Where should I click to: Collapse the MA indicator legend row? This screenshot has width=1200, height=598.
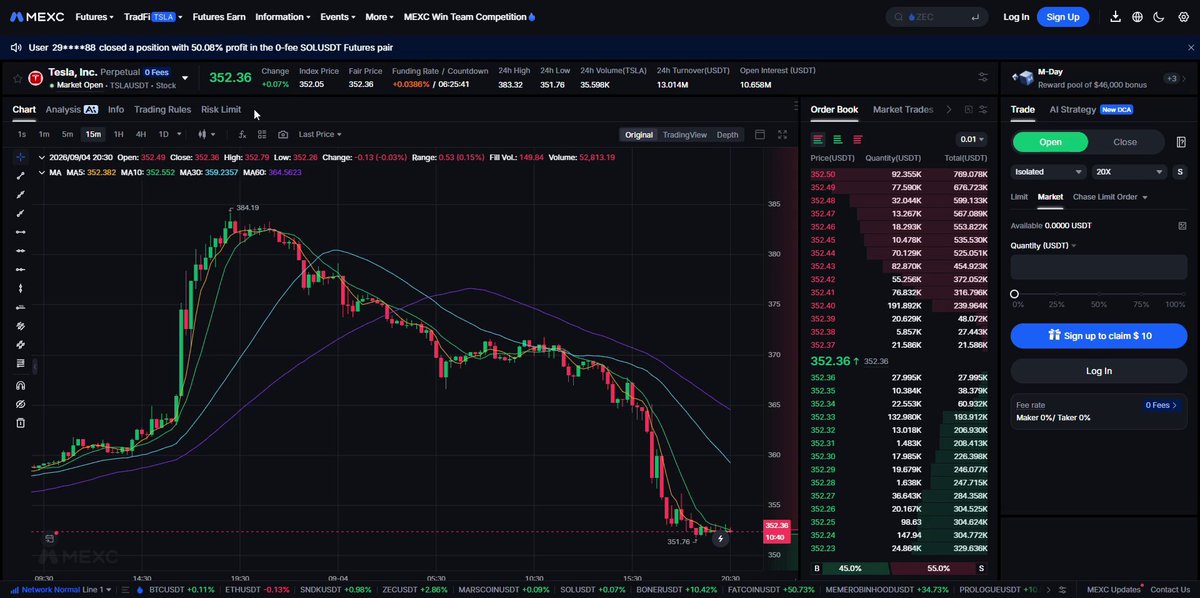[x=41, y=172]
